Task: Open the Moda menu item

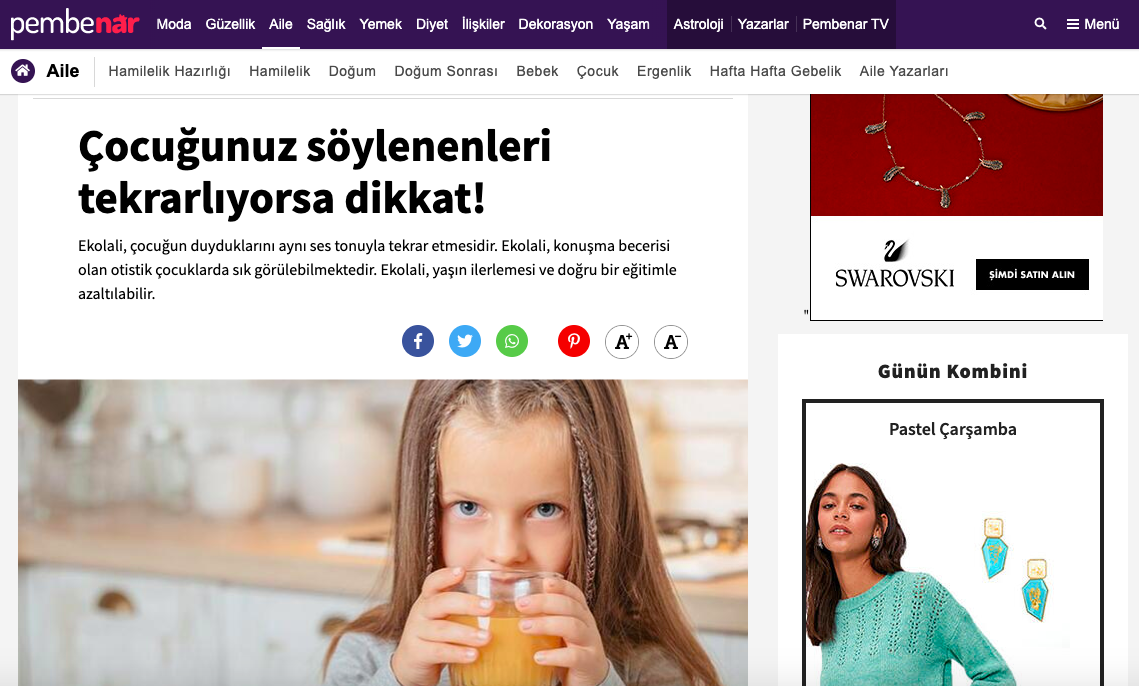Action: tap(174, 24)
